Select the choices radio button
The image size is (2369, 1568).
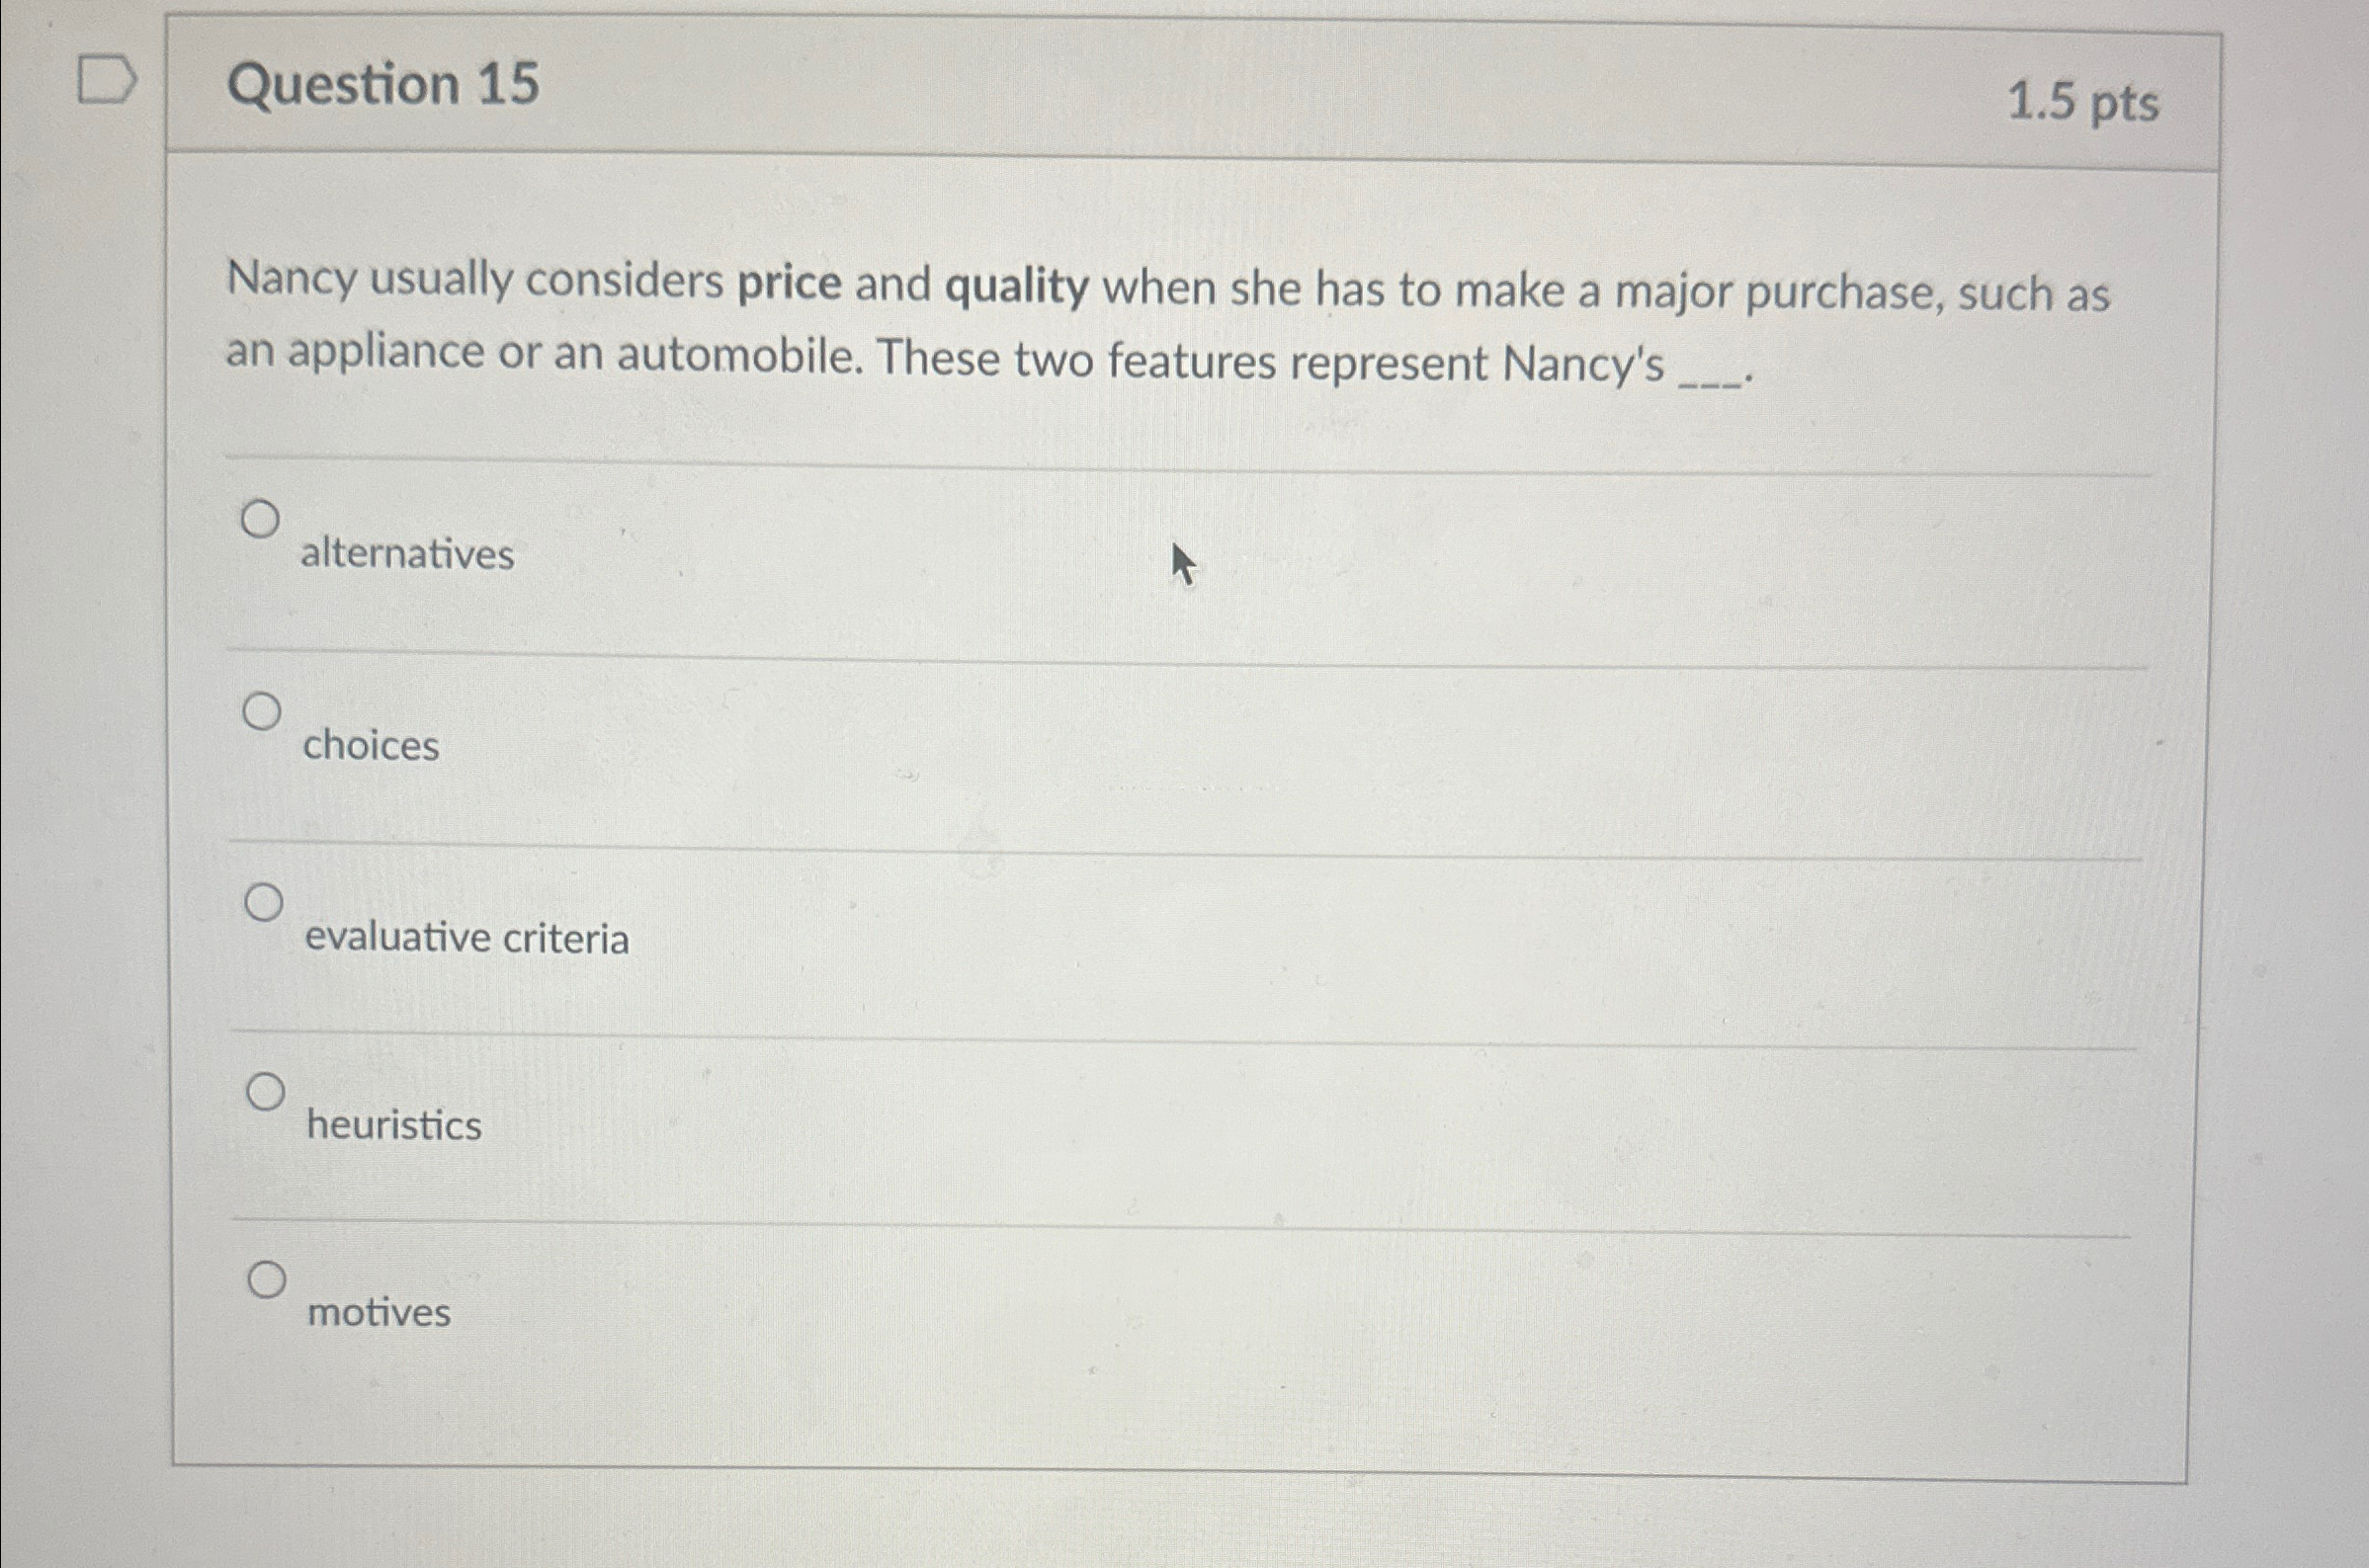tap(262, 712)
